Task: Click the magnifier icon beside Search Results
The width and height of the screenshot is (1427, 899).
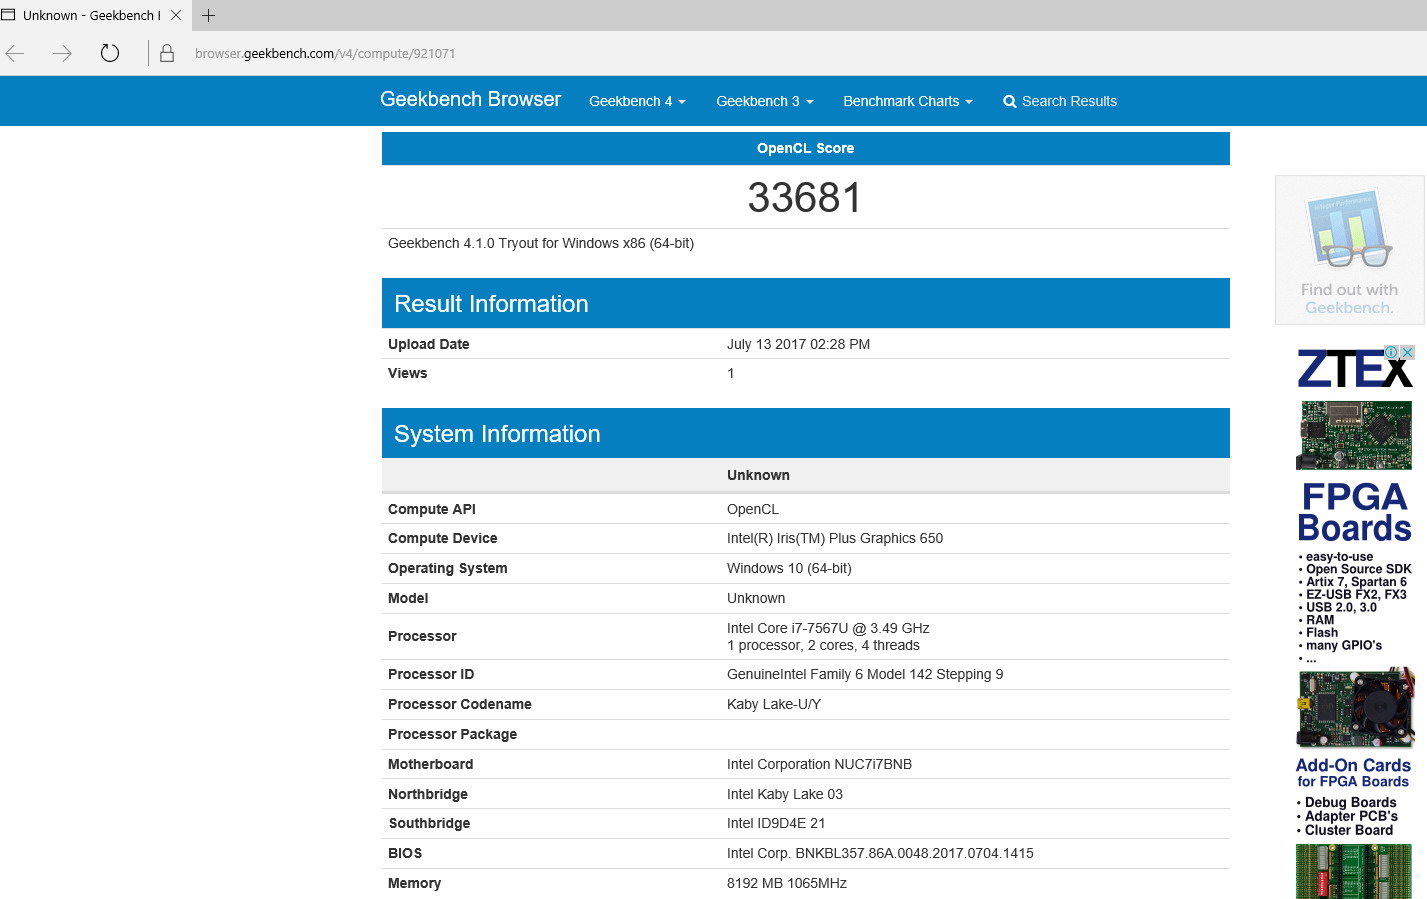Action: click(1009, 101)
